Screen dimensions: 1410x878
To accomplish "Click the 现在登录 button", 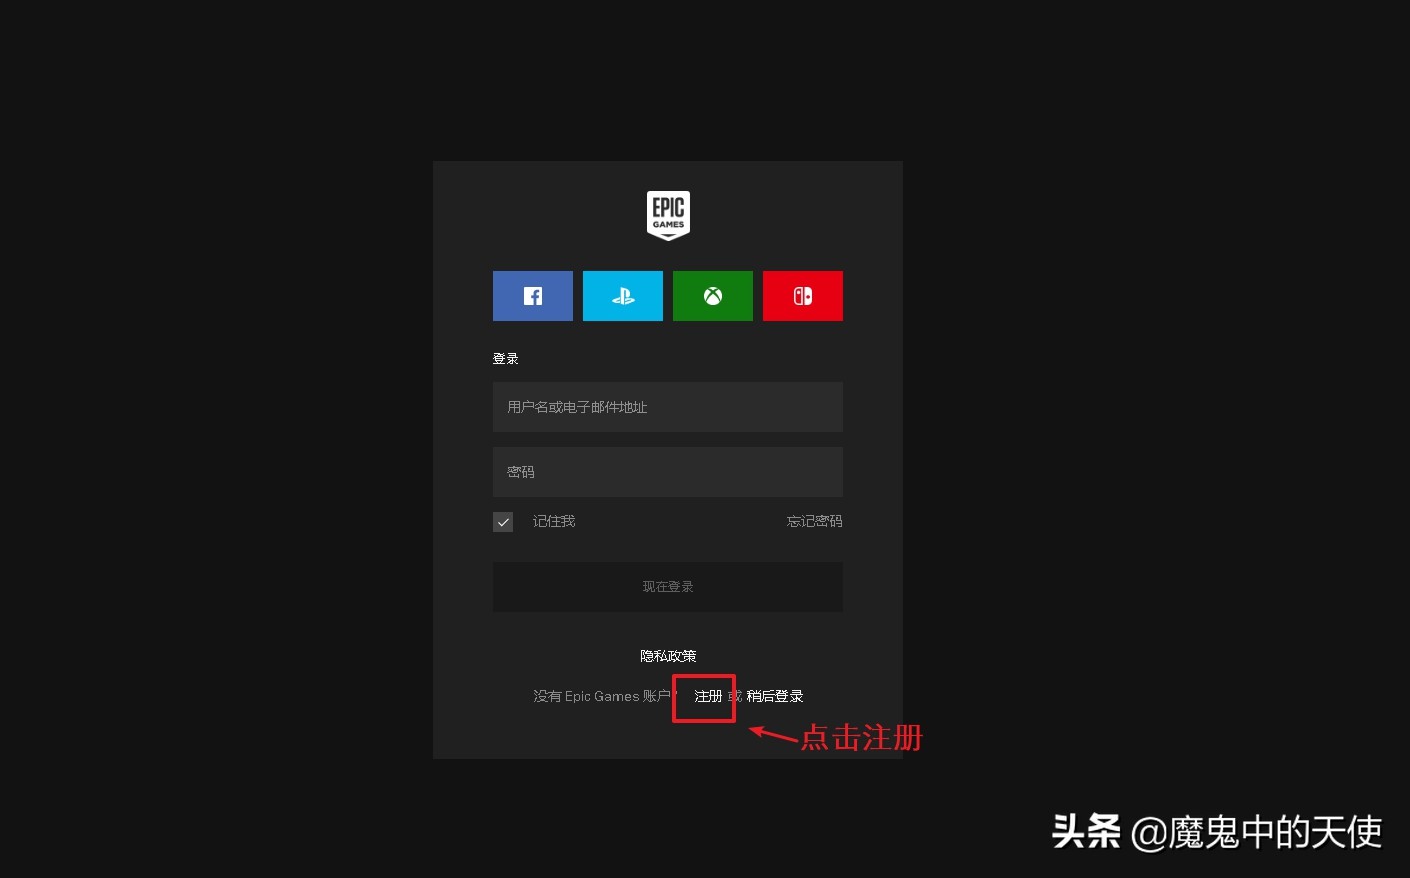I will point(668,587).
